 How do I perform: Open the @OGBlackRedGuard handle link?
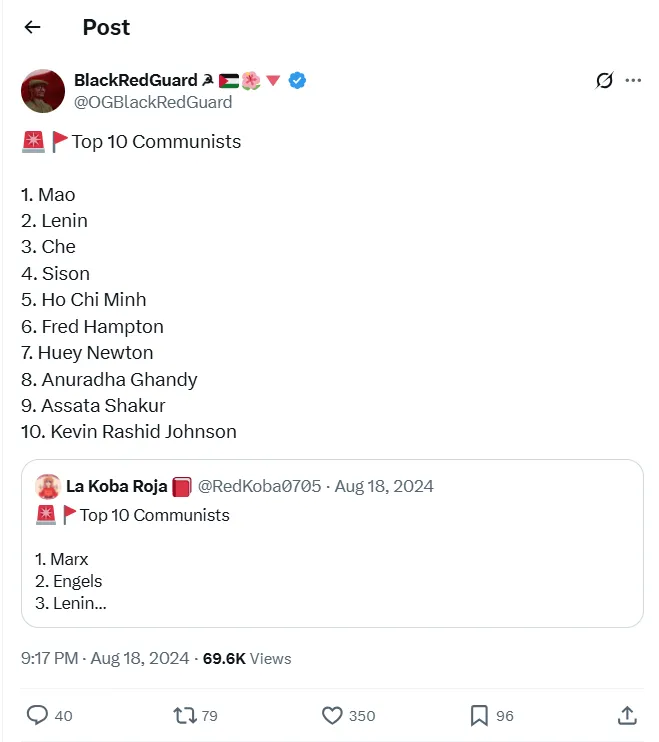153,102
